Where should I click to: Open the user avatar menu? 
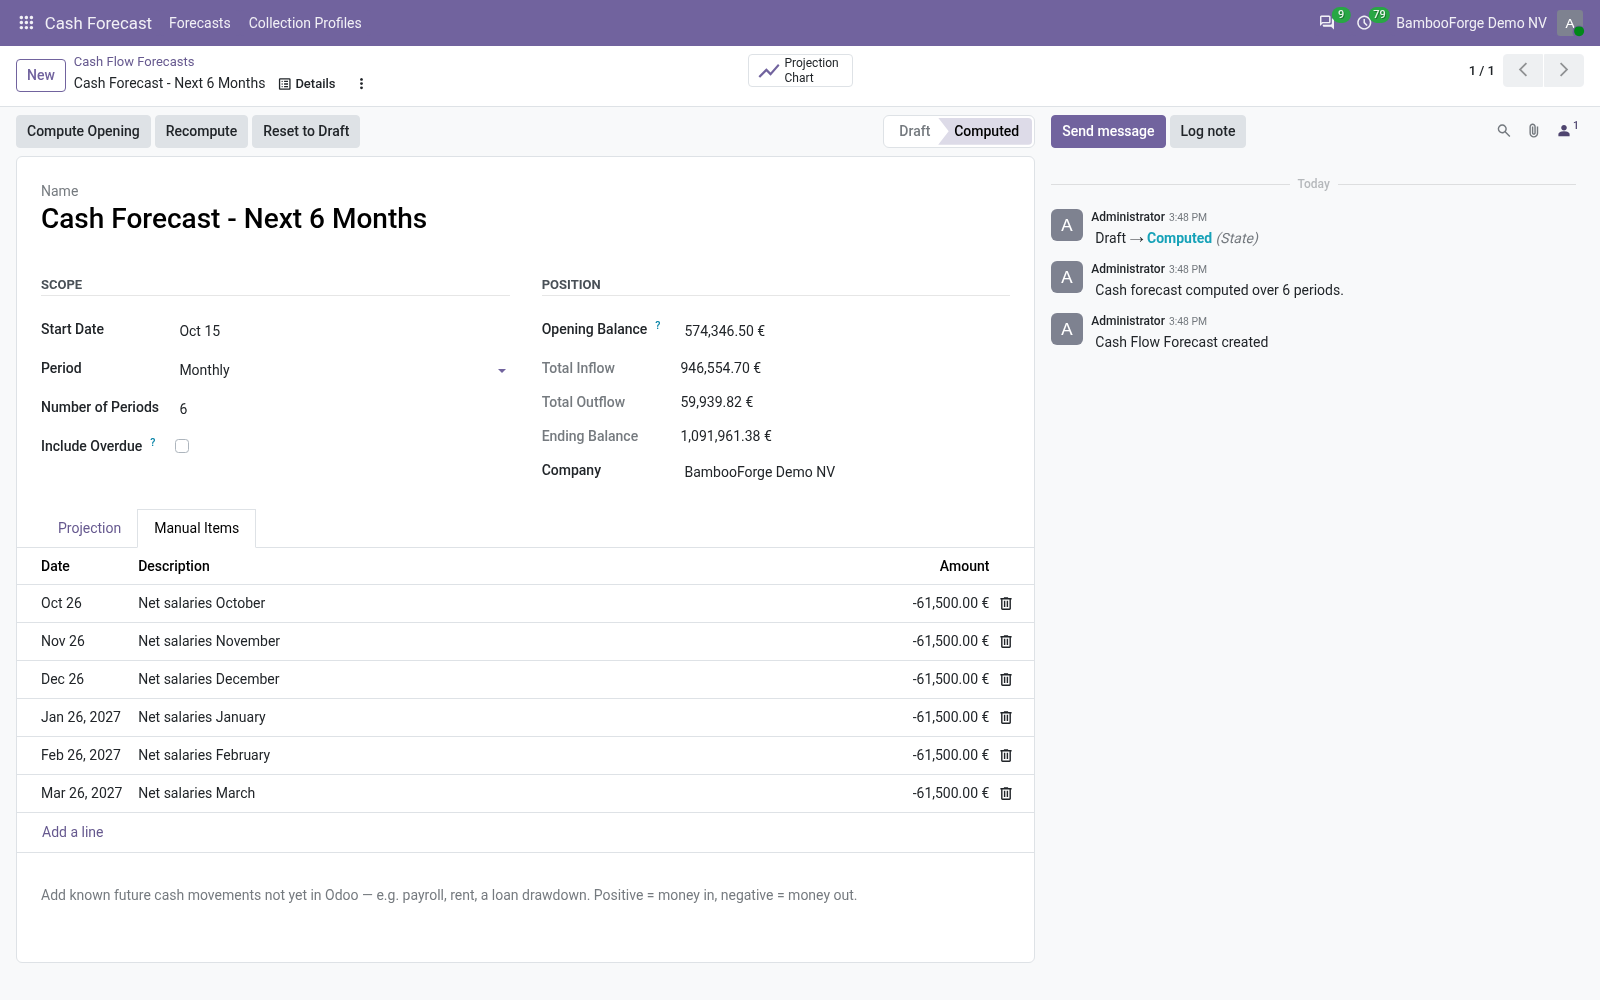pos(1570,23)
